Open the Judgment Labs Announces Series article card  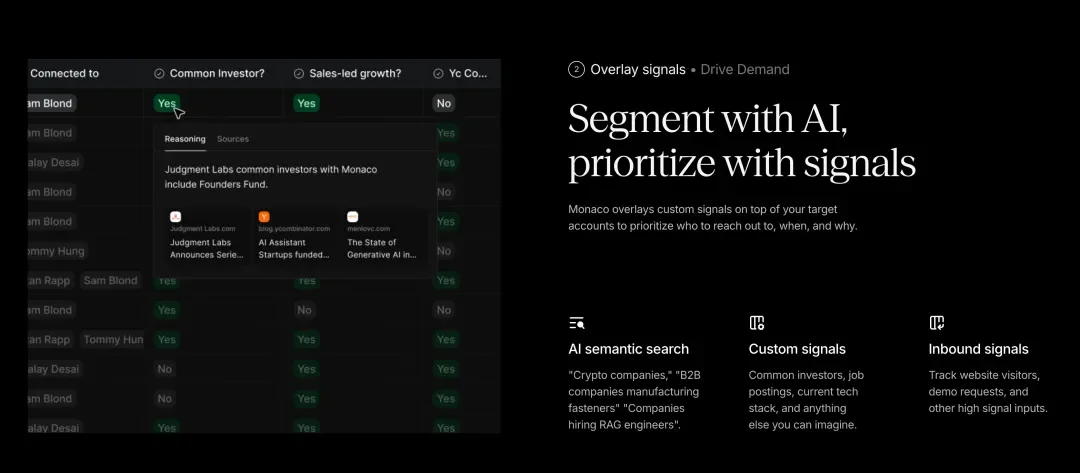(x=207, y=236)
